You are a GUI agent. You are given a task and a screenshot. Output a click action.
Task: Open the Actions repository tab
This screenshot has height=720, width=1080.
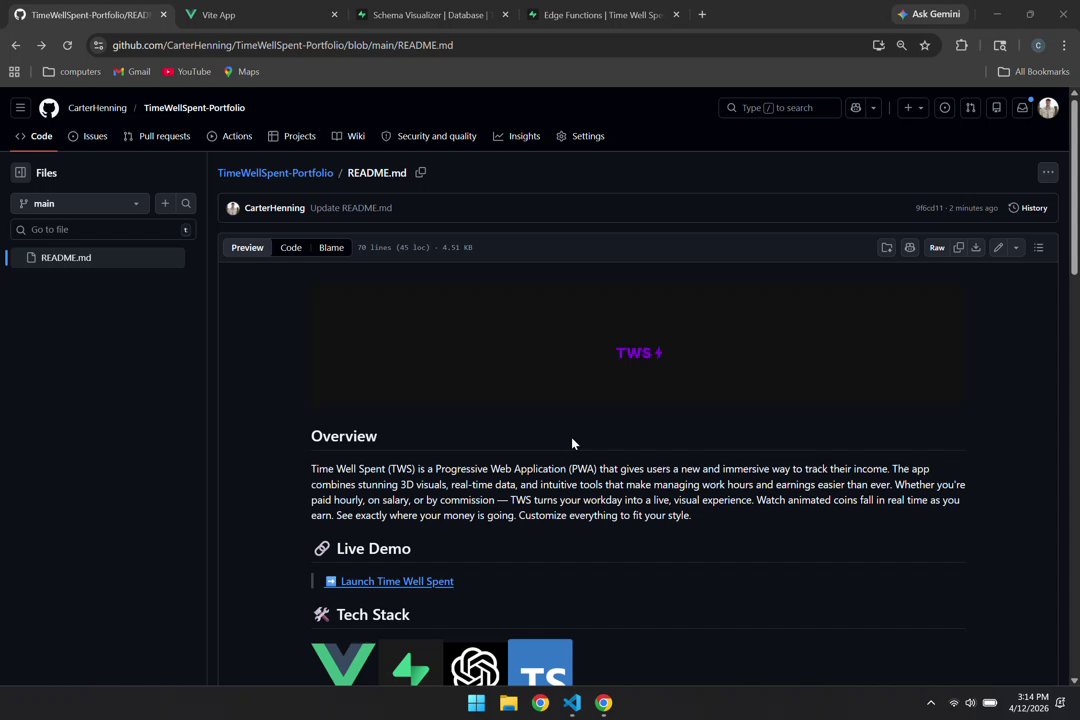point(229,136)
